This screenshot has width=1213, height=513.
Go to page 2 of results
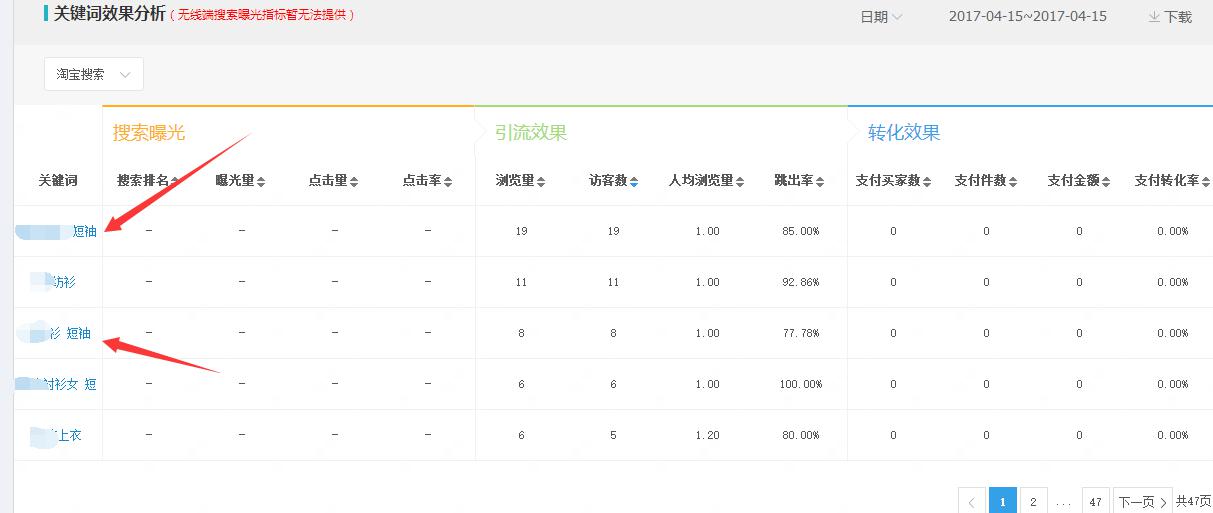[x=1033, y=501]
